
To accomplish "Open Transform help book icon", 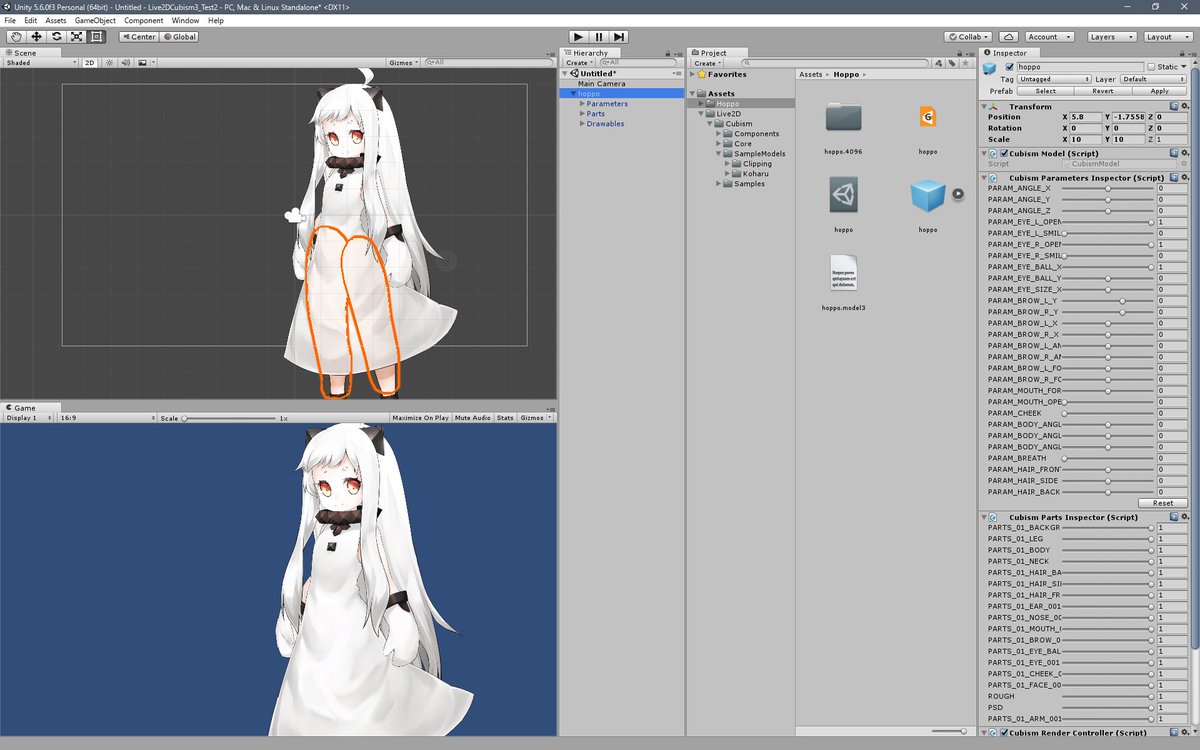I will tap(1174, 106).
